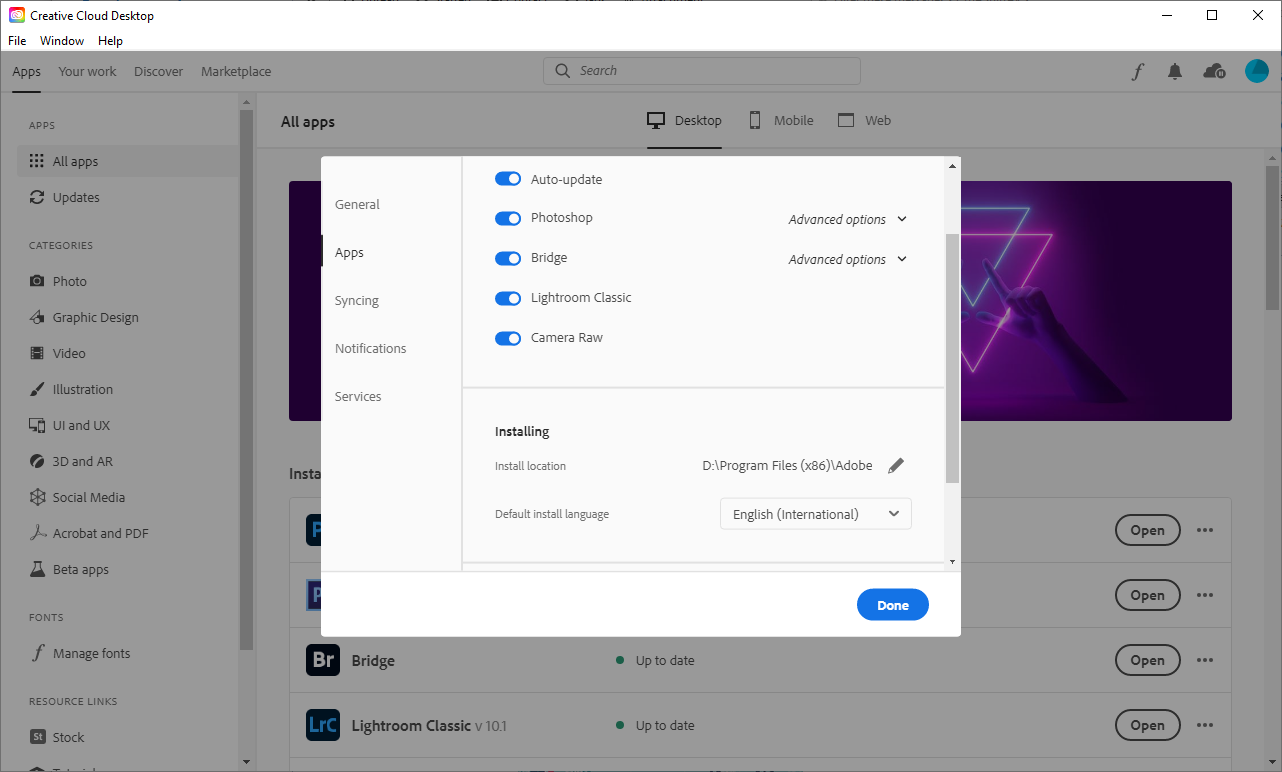Click the Done button
1282x772 pixels.
(x=893, y=605)
